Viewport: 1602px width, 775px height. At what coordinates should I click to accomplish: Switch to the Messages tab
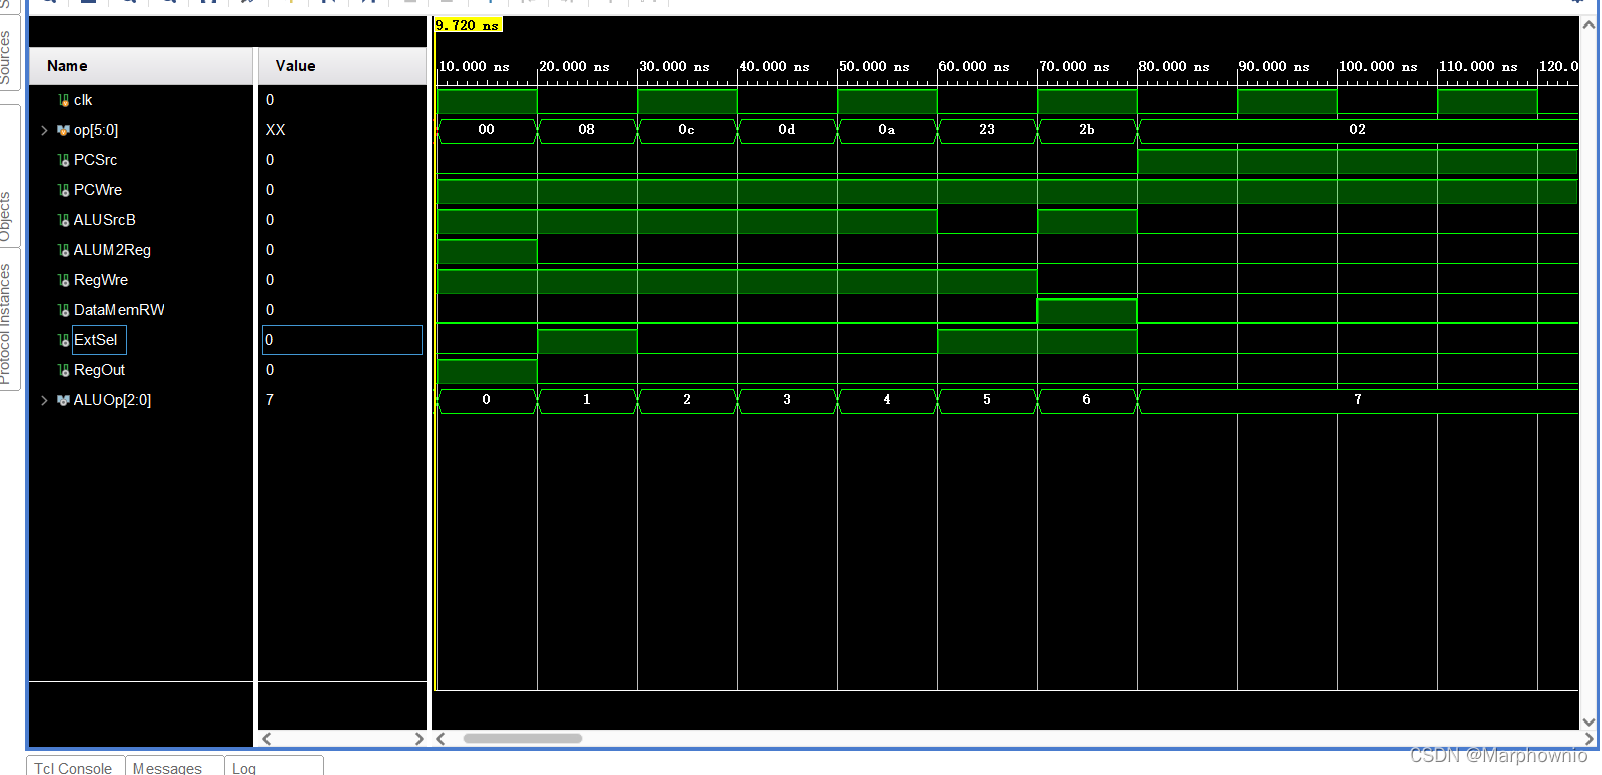coord(168,767)
